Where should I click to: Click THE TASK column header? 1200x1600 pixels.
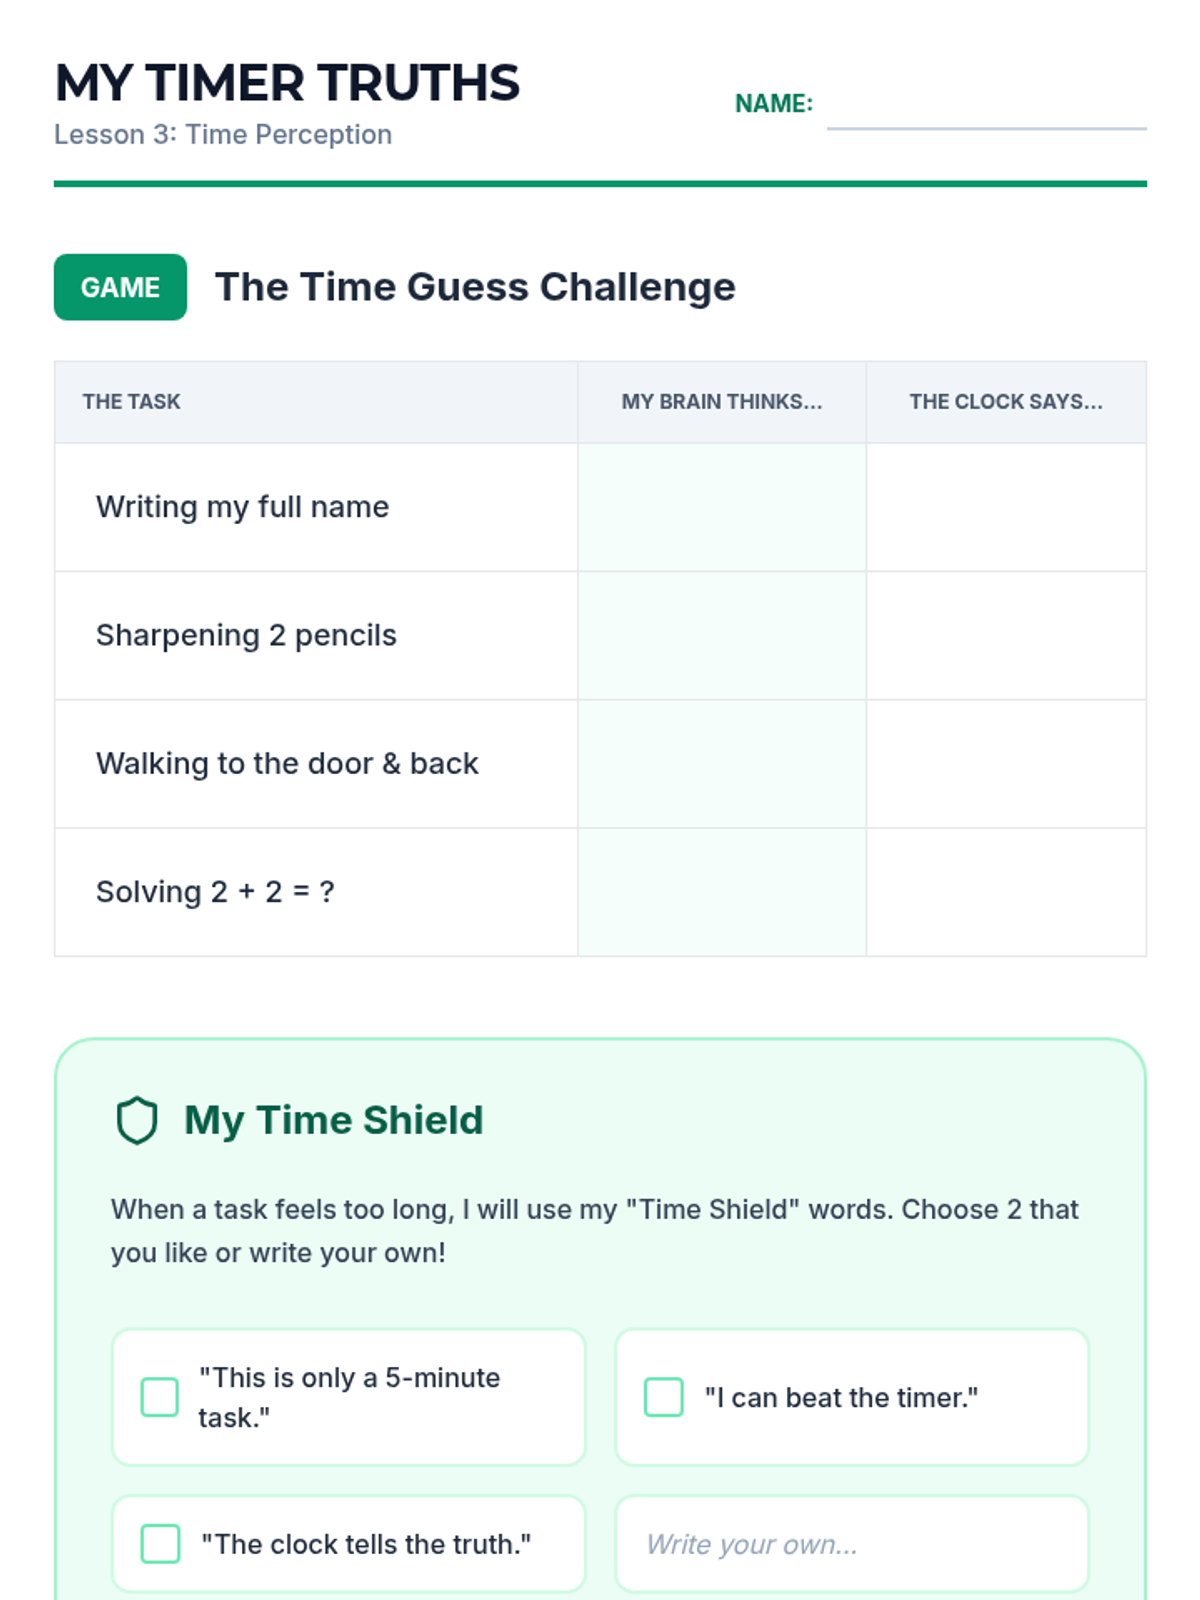(132, 402)
